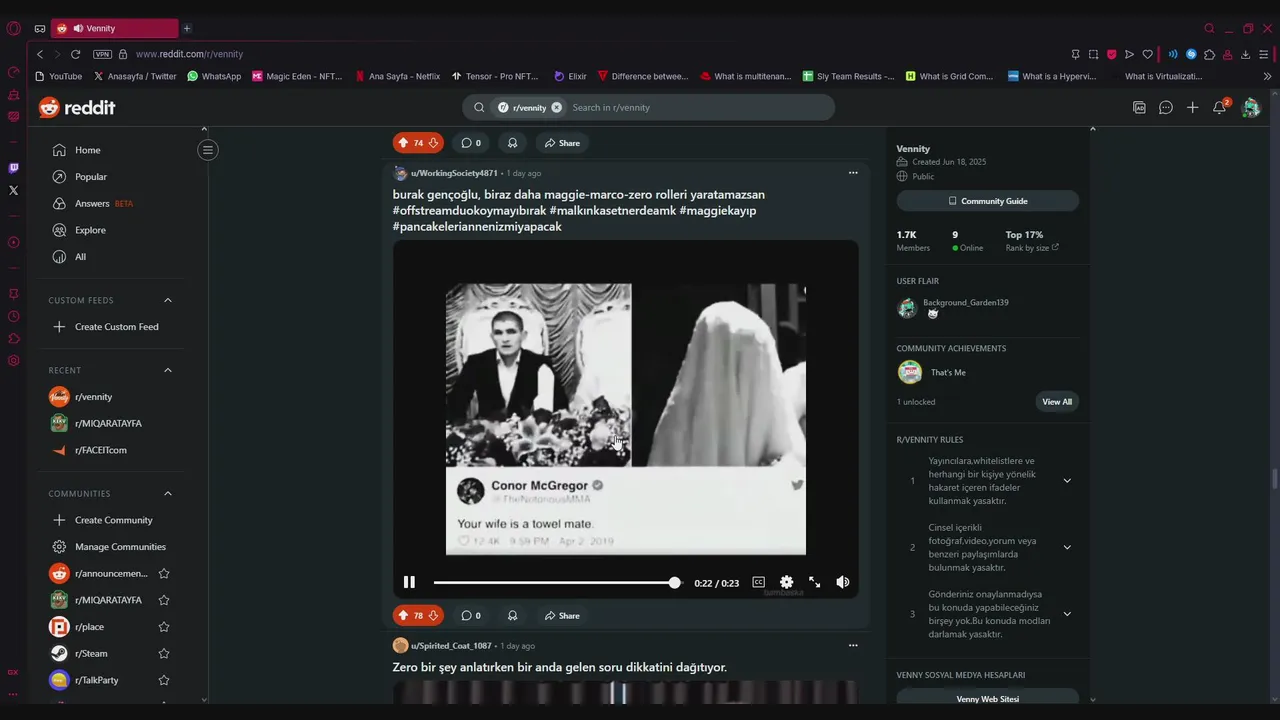Open YouTube bookmark
The width and height of the screenshot is (1280, 720).
click(x=58, y=76)
